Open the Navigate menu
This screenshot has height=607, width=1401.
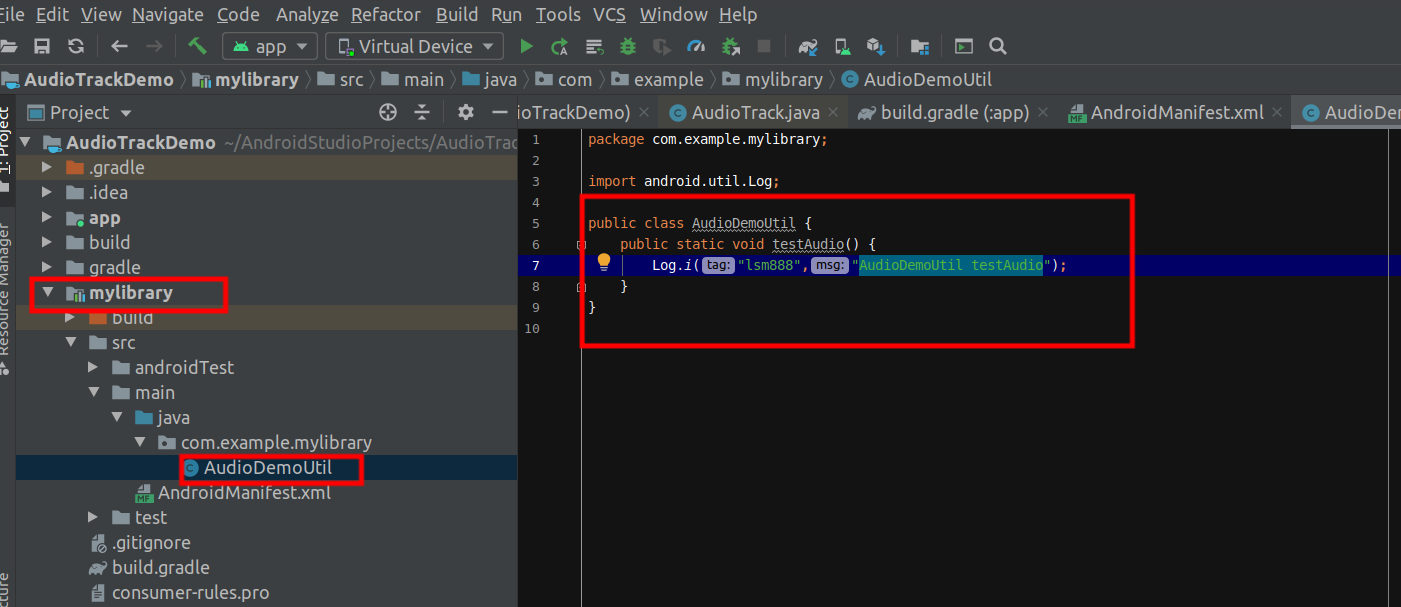168,15
